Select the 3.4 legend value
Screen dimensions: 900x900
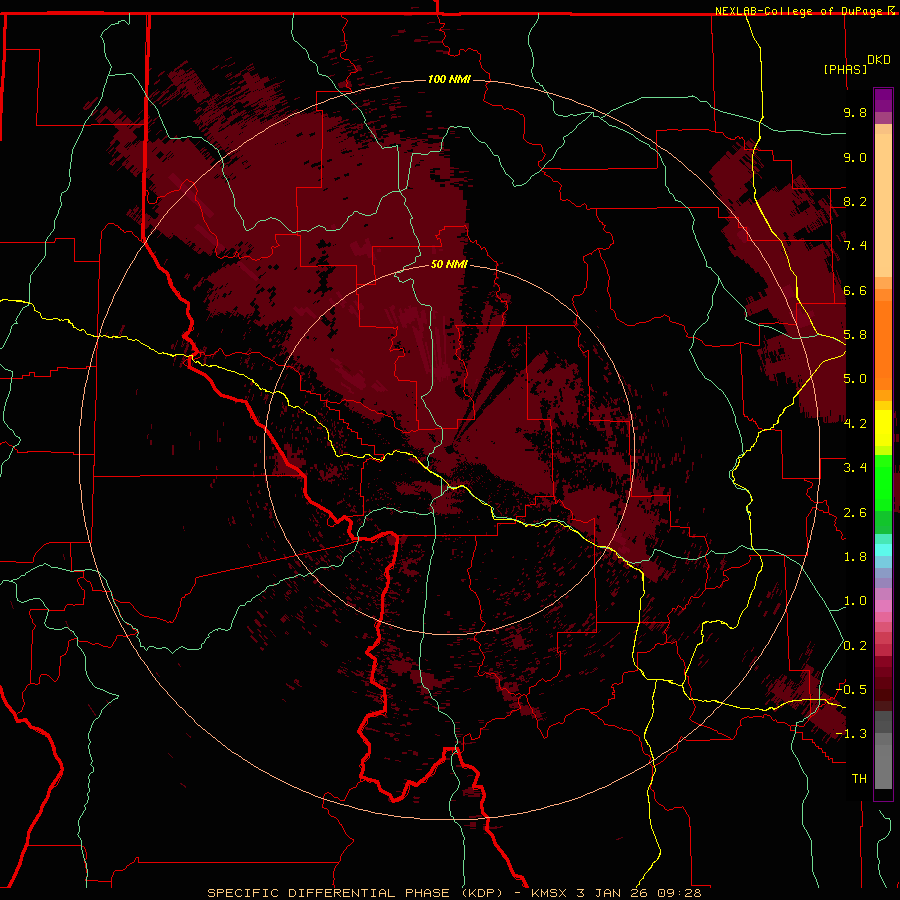855,468
